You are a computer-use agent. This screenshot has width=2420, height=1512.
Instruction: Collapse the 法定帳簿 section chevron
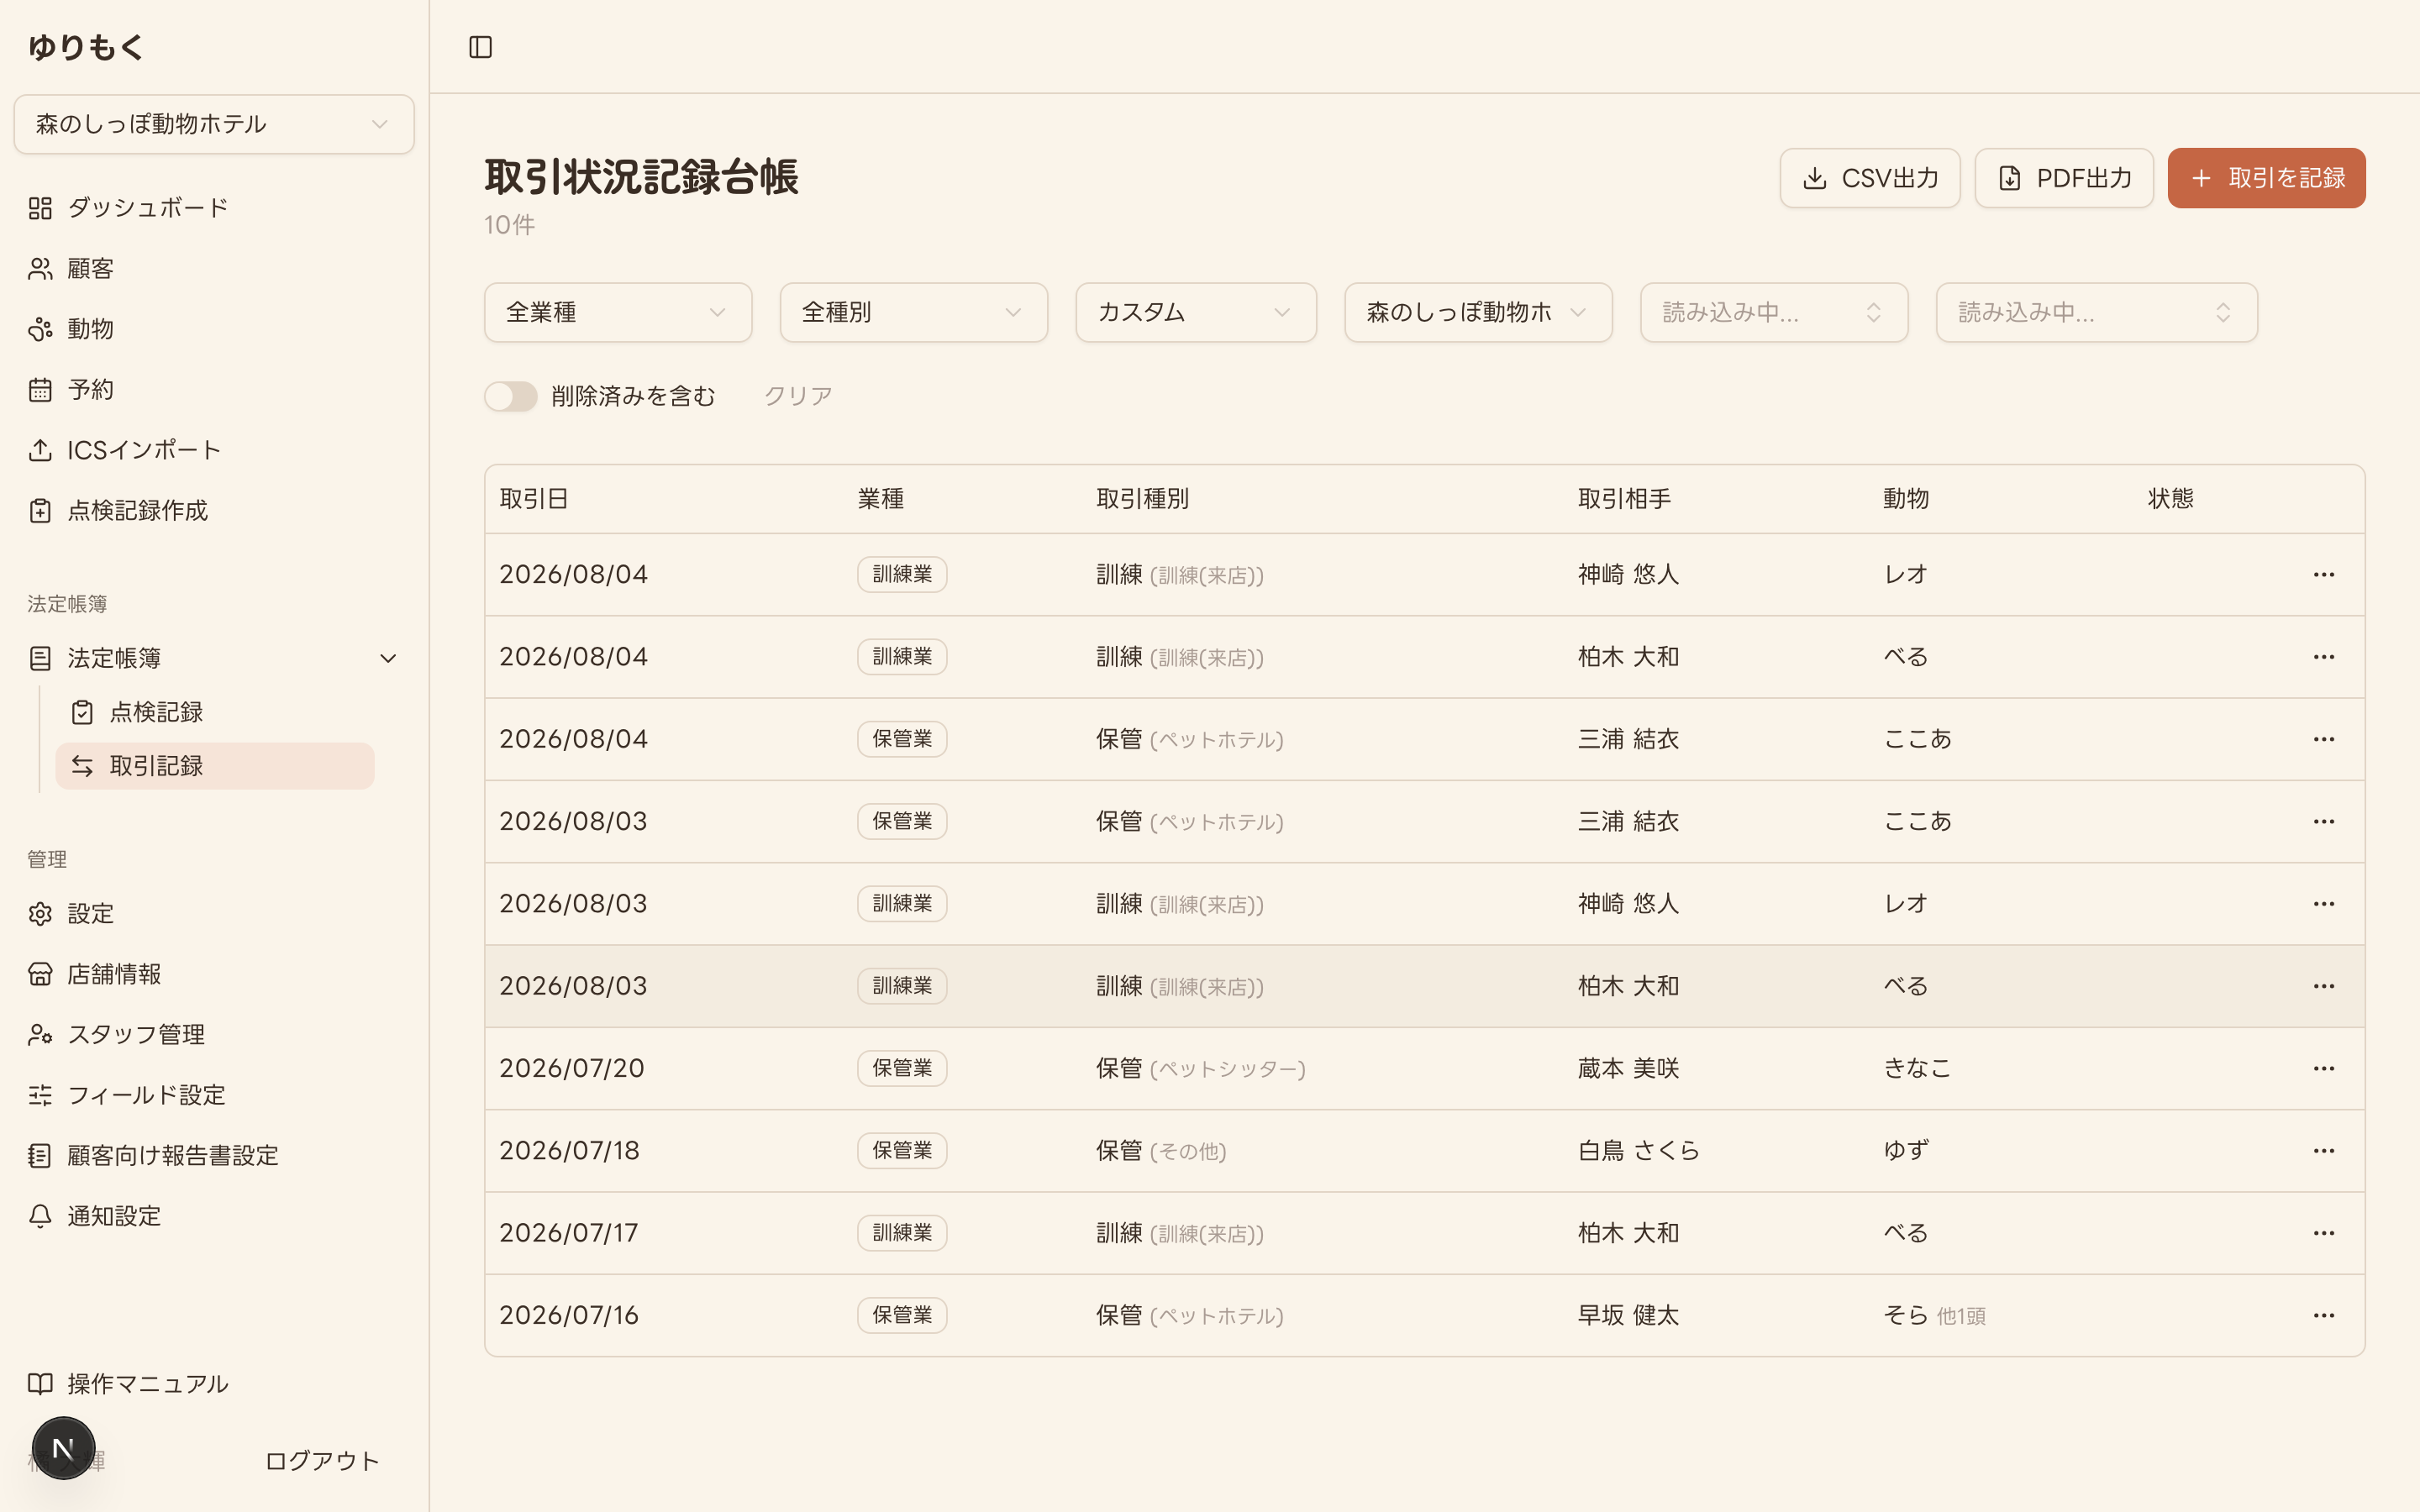click(389, 658)
